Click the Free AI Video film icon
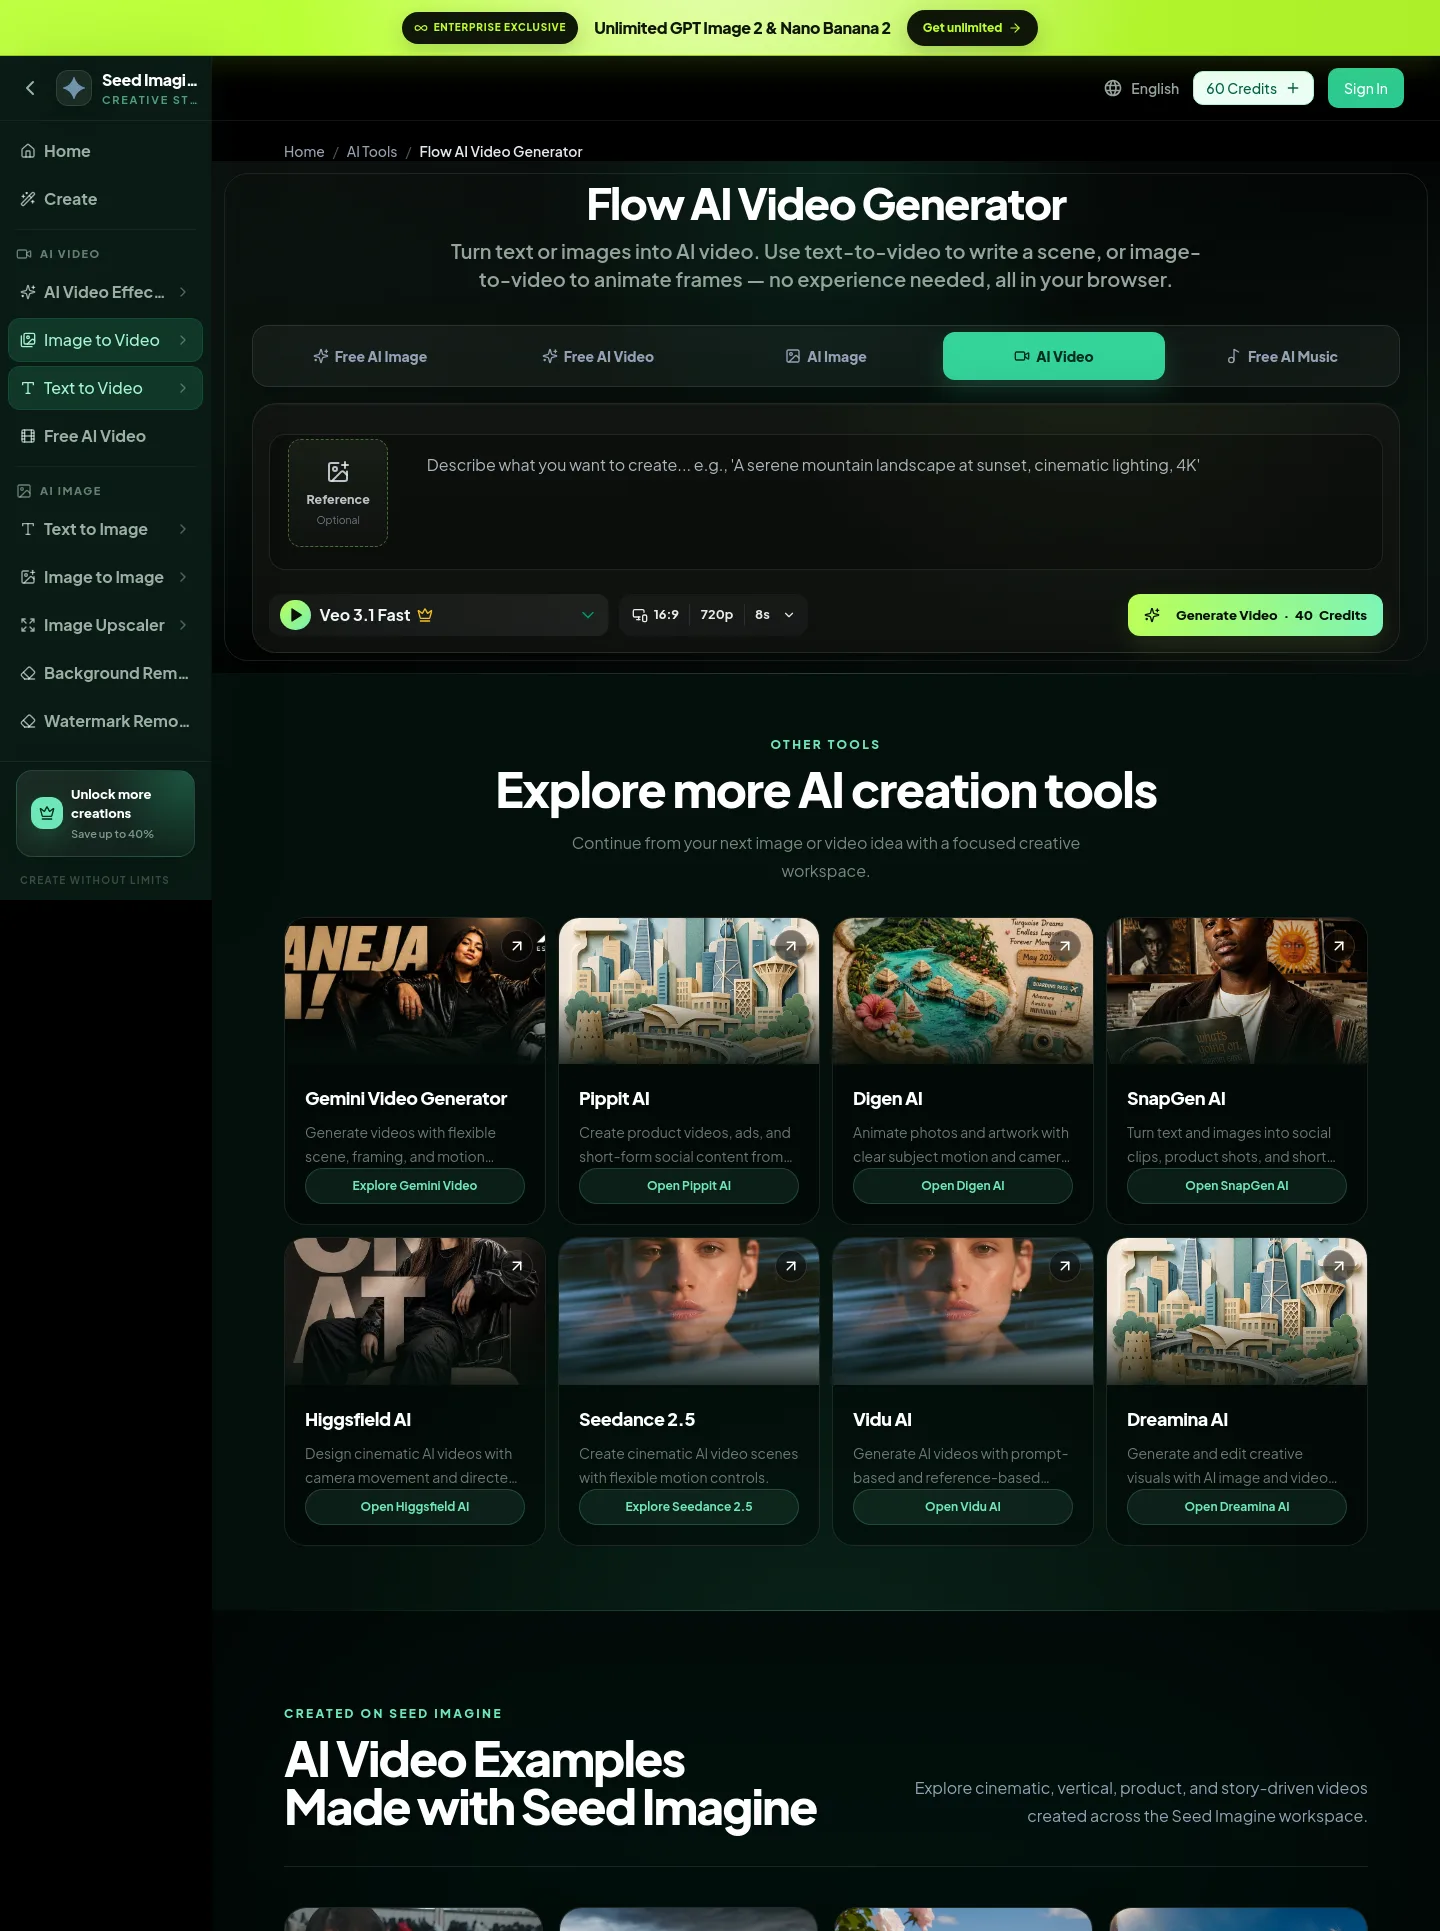Screen dimensions: 1440x1931 click(x=28, y=436)
